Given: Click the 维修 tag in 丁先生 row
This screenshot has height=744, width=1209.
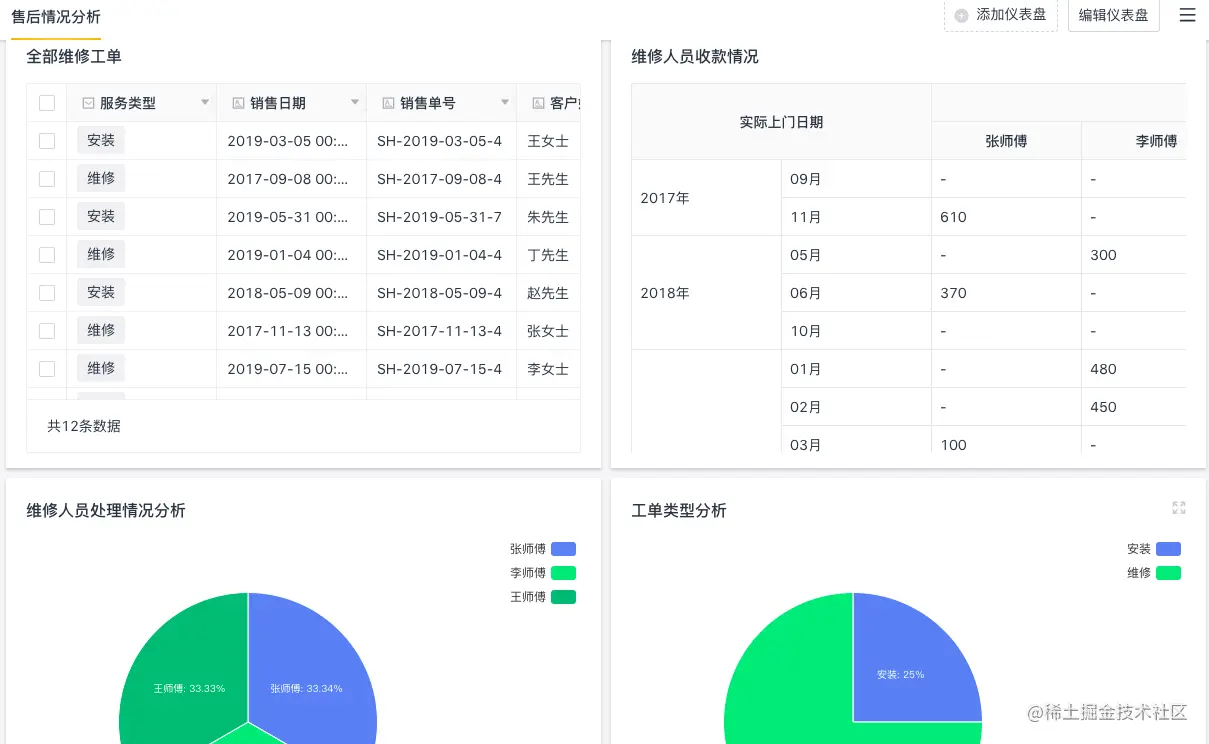Looking at the screenshot, I should coord(101,255).
